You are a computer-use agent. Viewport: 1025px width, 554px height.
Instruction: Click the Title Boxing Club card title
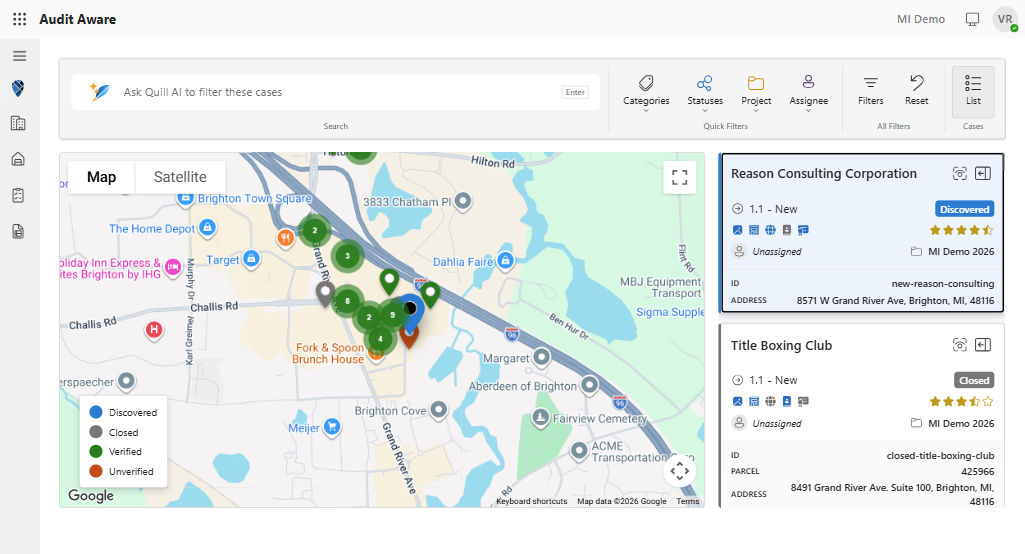point(781,345)
